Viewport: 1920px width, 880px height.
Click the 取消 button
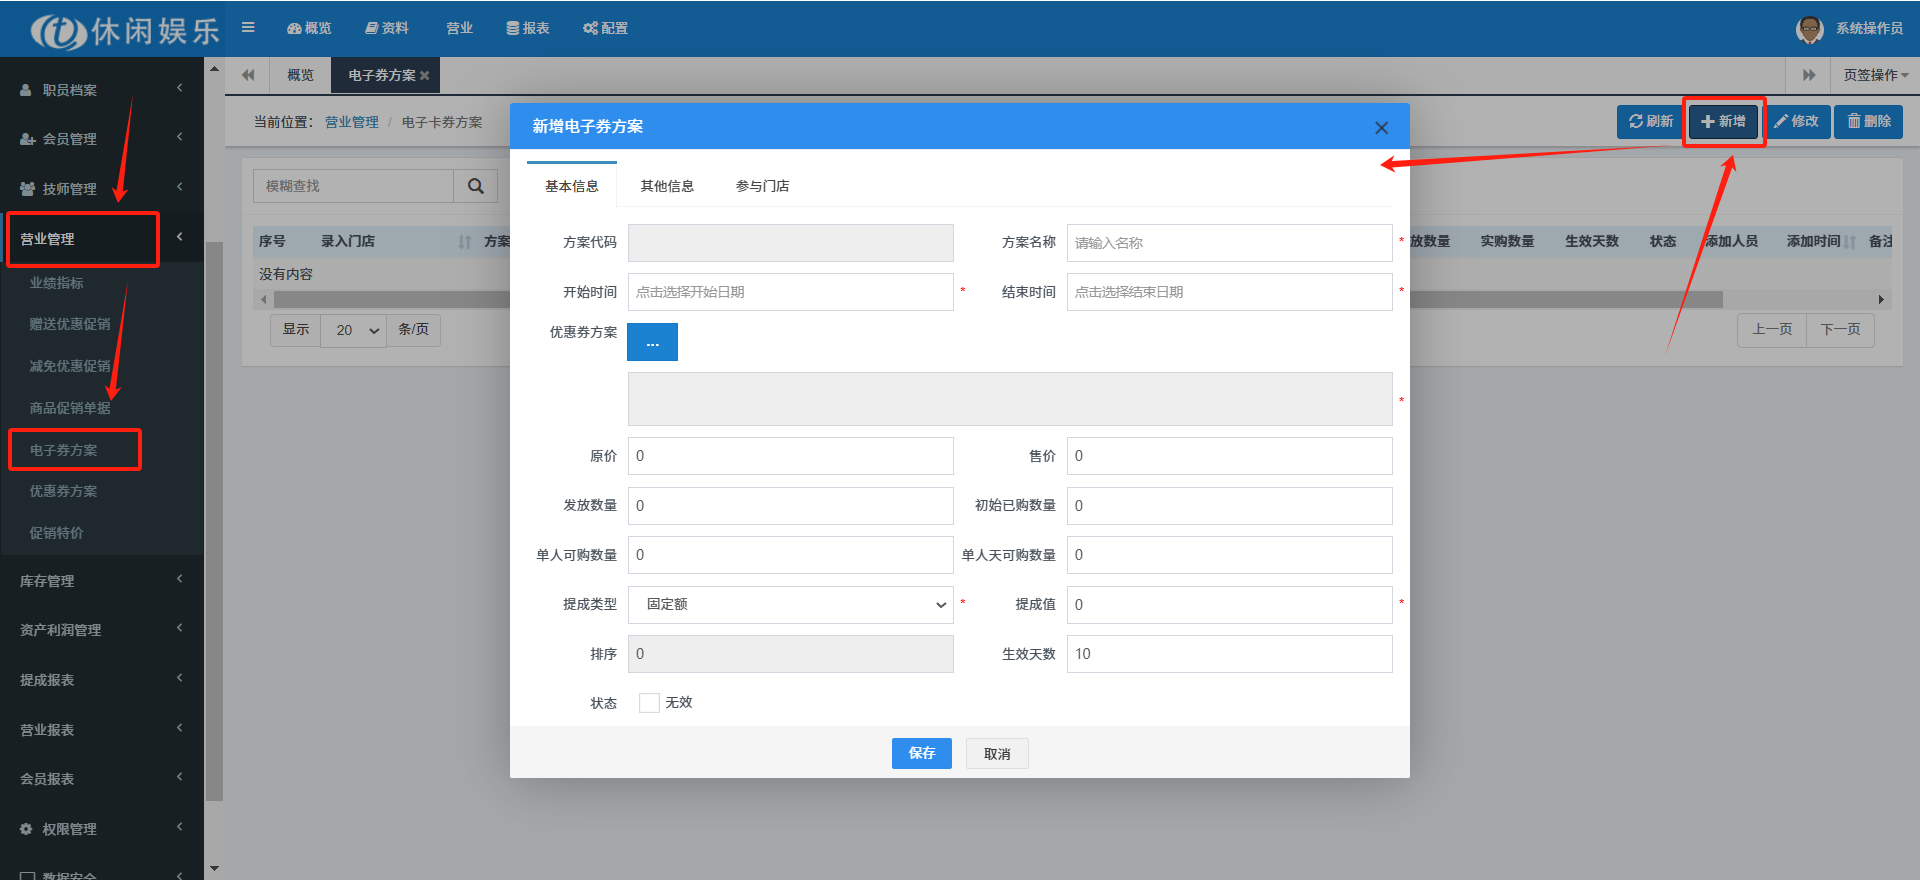pyautogui.click(x=996, y=754)
